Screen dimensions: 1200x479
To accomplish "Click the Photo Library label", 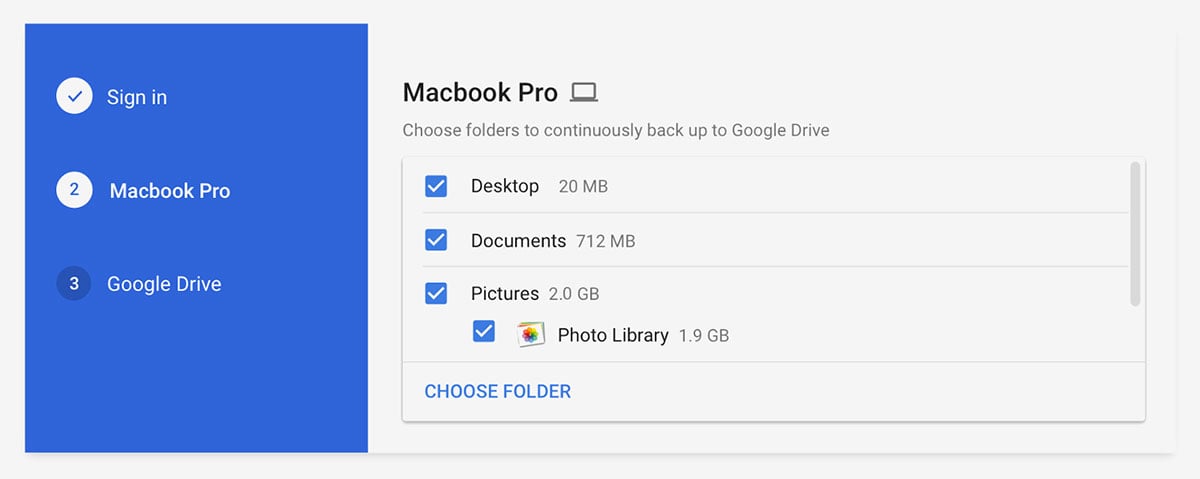I will [613, 335].
